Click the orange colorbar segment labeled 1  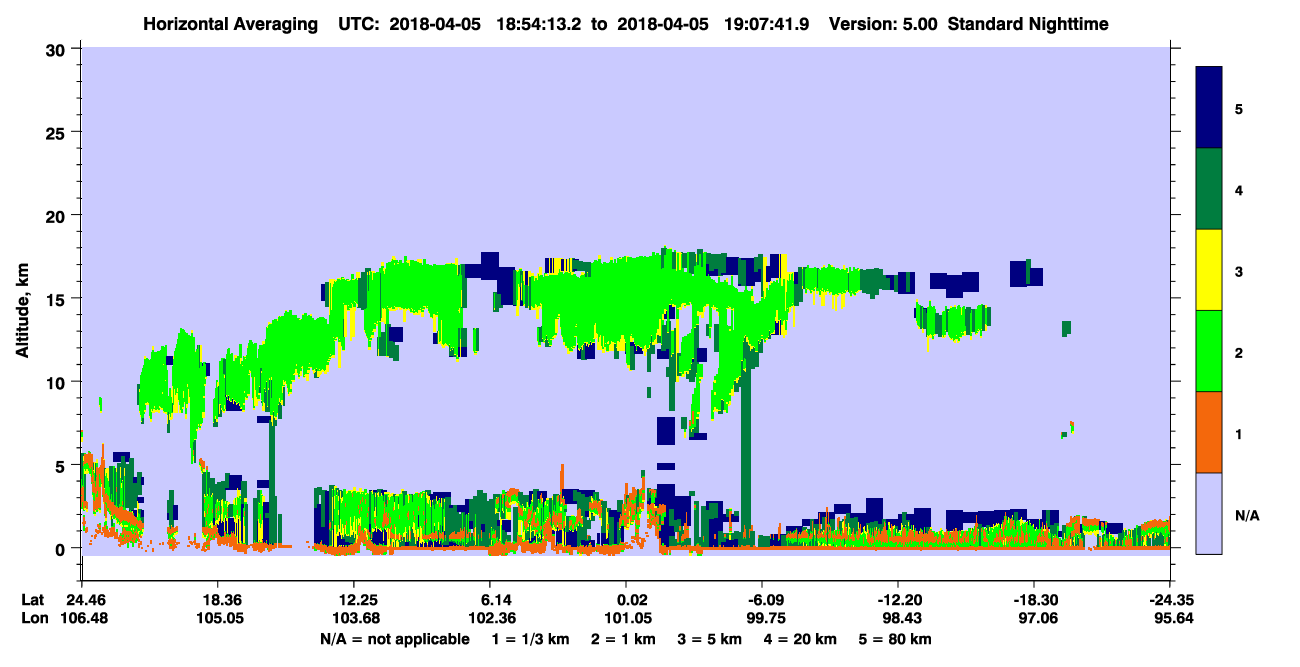[x=1209, y=432]
